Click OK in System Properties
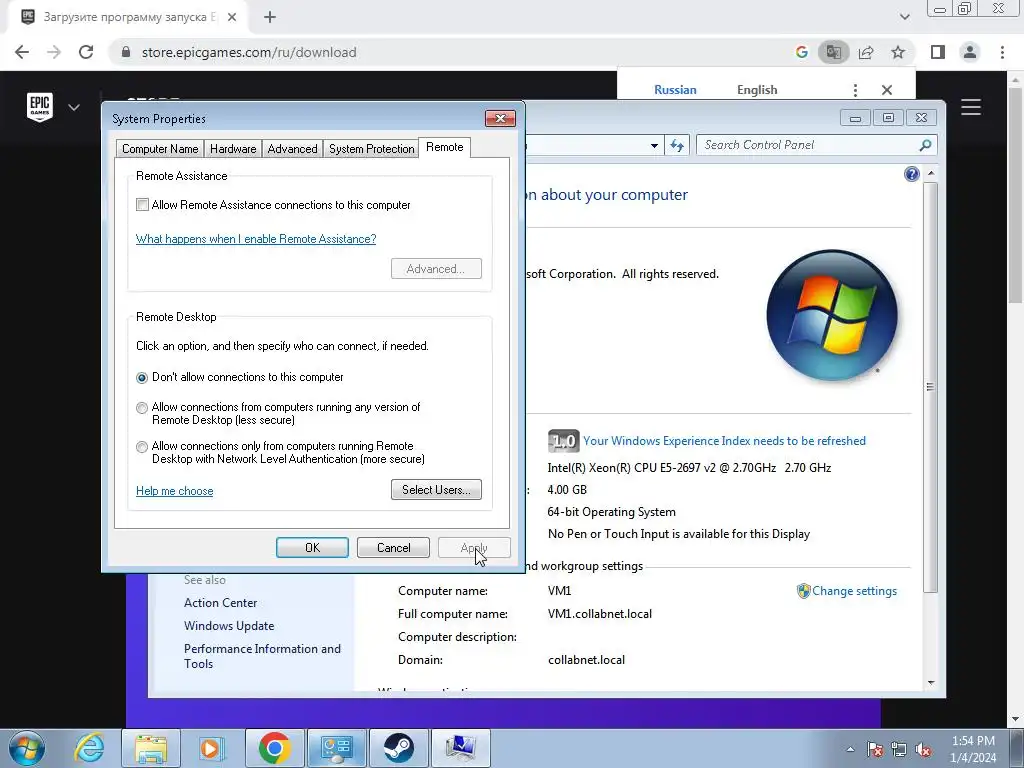 coord(312,547)
